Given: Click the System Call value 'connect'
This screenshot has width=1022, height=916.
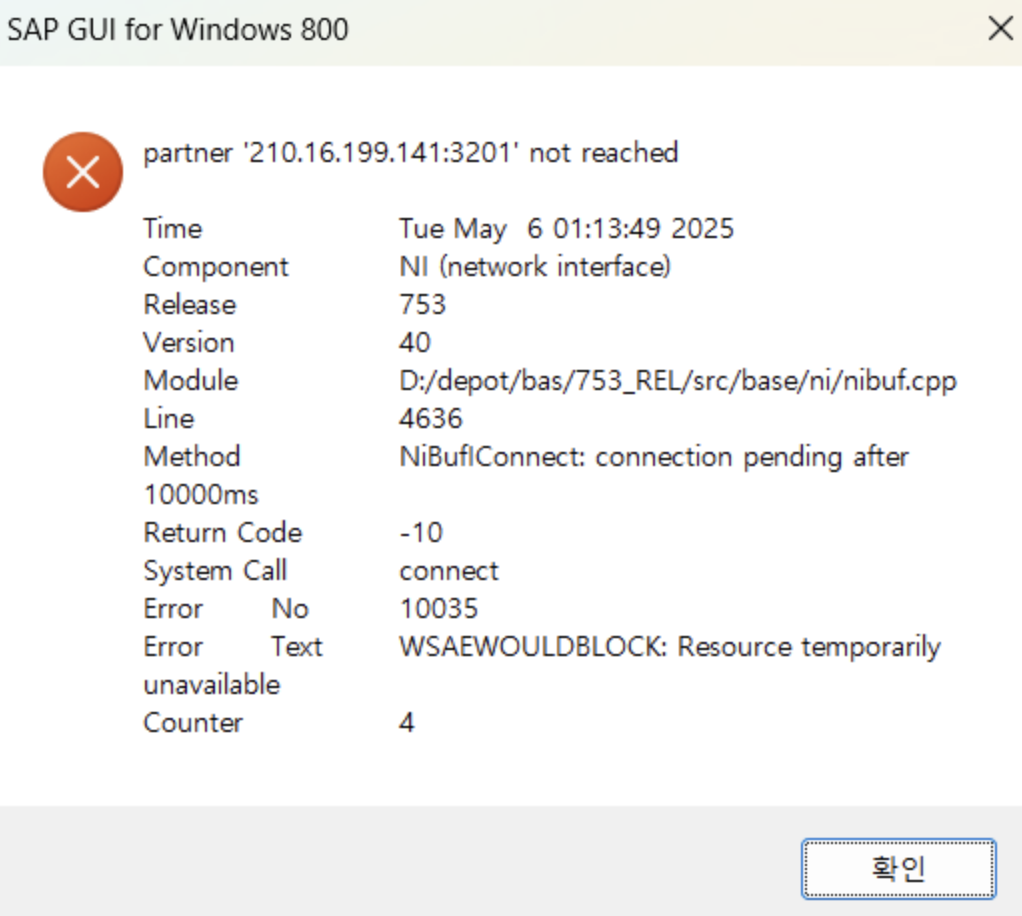Looking at the screenshot, I should pos(448,571).
